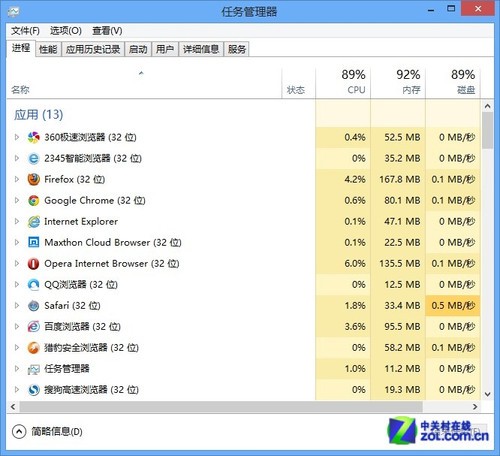Click the 百度浏览器 95.5 MB cell
The height and width of the screenshot is (456, 500).
398,327
